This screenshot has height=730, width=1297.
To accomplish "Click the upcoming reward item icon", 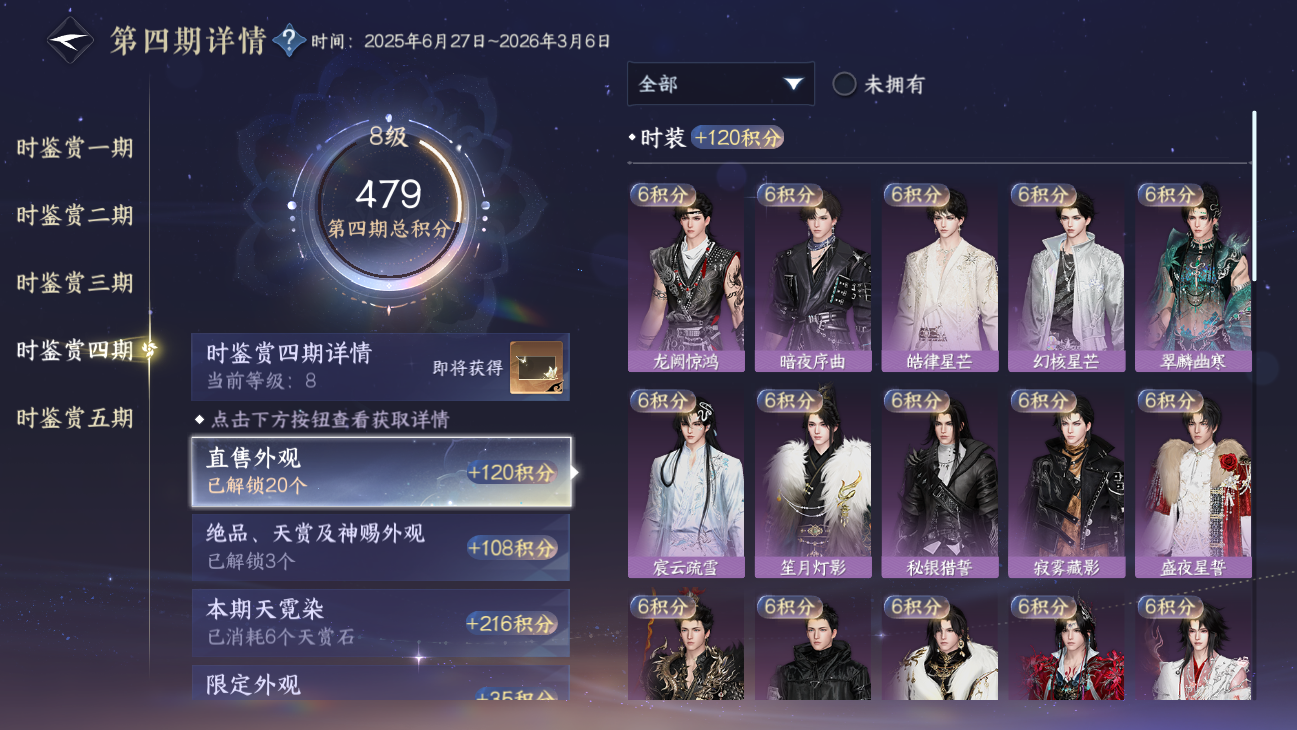I will tap(536, 367).
